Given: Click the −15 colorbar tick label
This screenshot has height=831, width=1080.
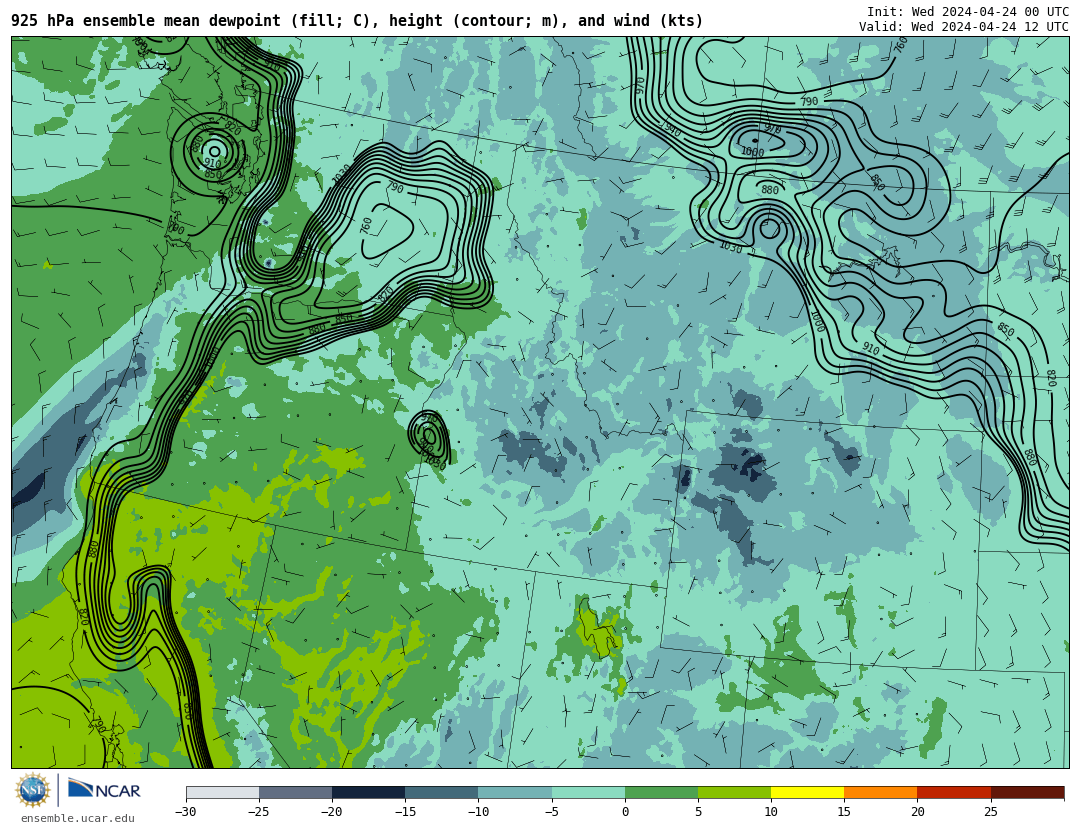Looking at the screenshot, I should pos(405,812).
